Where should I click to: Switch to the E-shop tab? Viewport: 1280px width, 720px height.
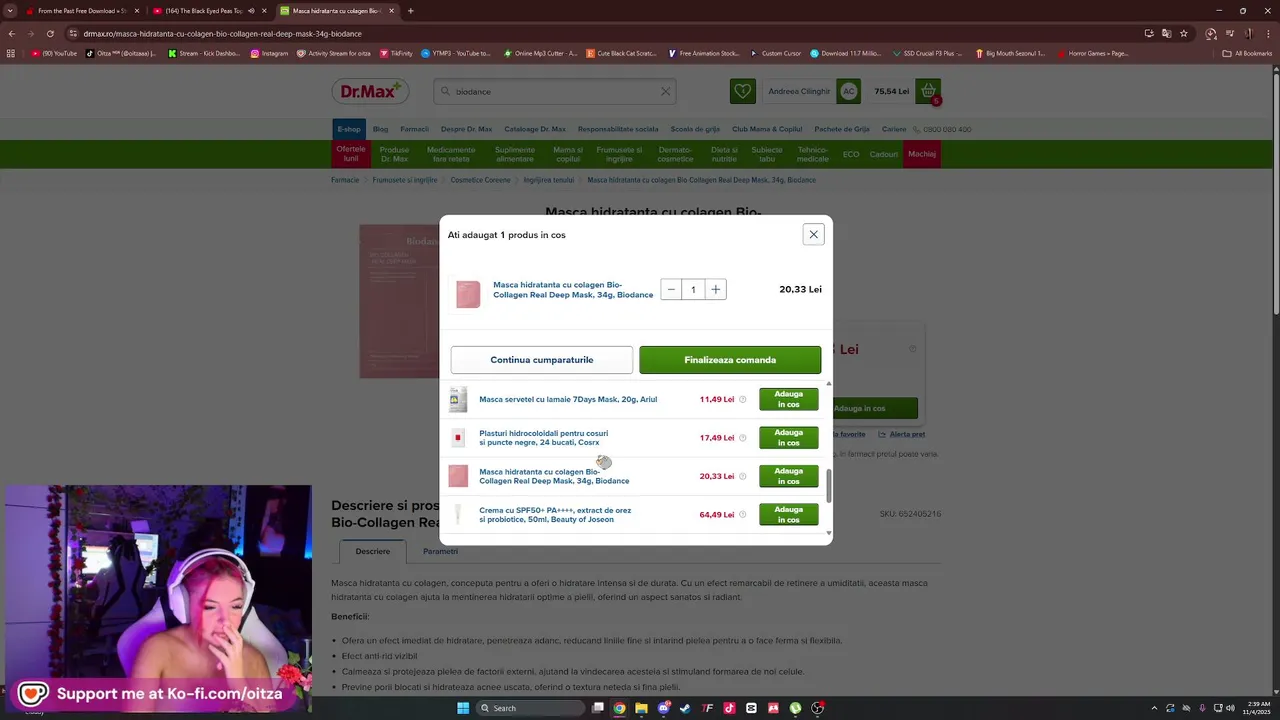349,129
